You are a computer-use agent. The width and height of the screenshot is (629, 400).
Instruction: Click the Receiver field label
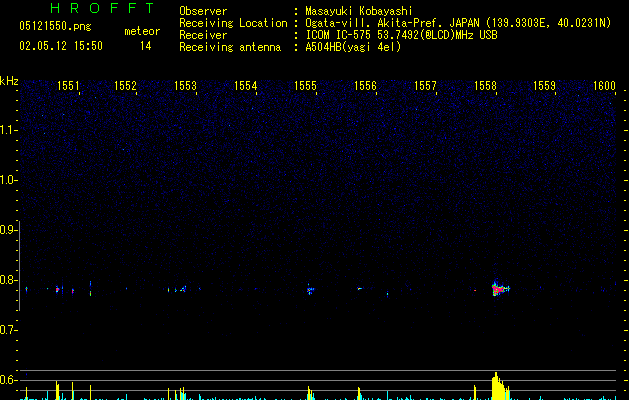pos(203,35)
